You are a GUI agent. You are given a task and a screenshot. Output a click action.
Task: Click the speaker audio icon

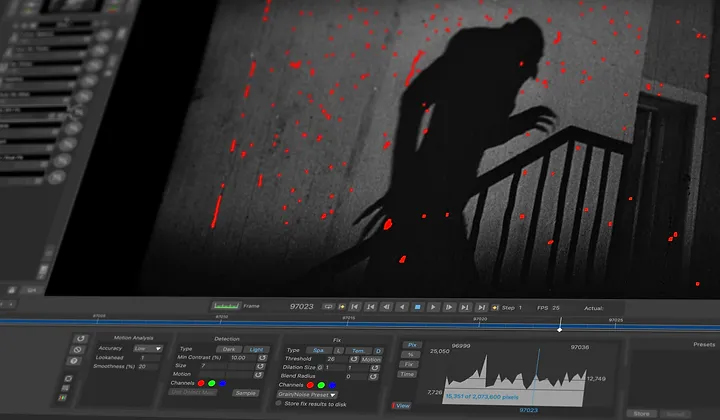(x=494, y=307)
